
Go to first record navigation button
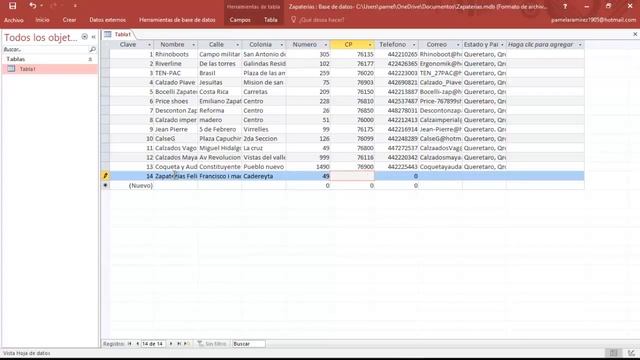click(x=130, y=344)
